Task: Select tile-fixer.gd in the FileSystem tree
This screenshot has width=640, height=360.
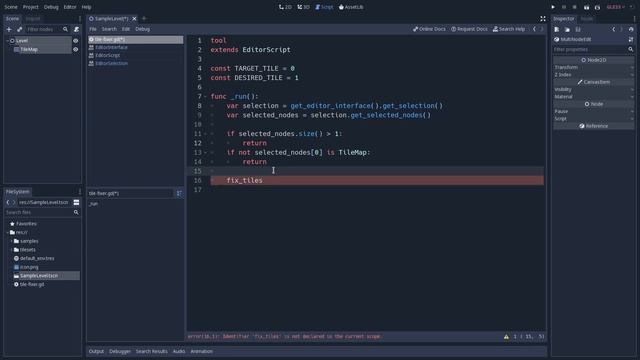Action: [x=32, y=284]
